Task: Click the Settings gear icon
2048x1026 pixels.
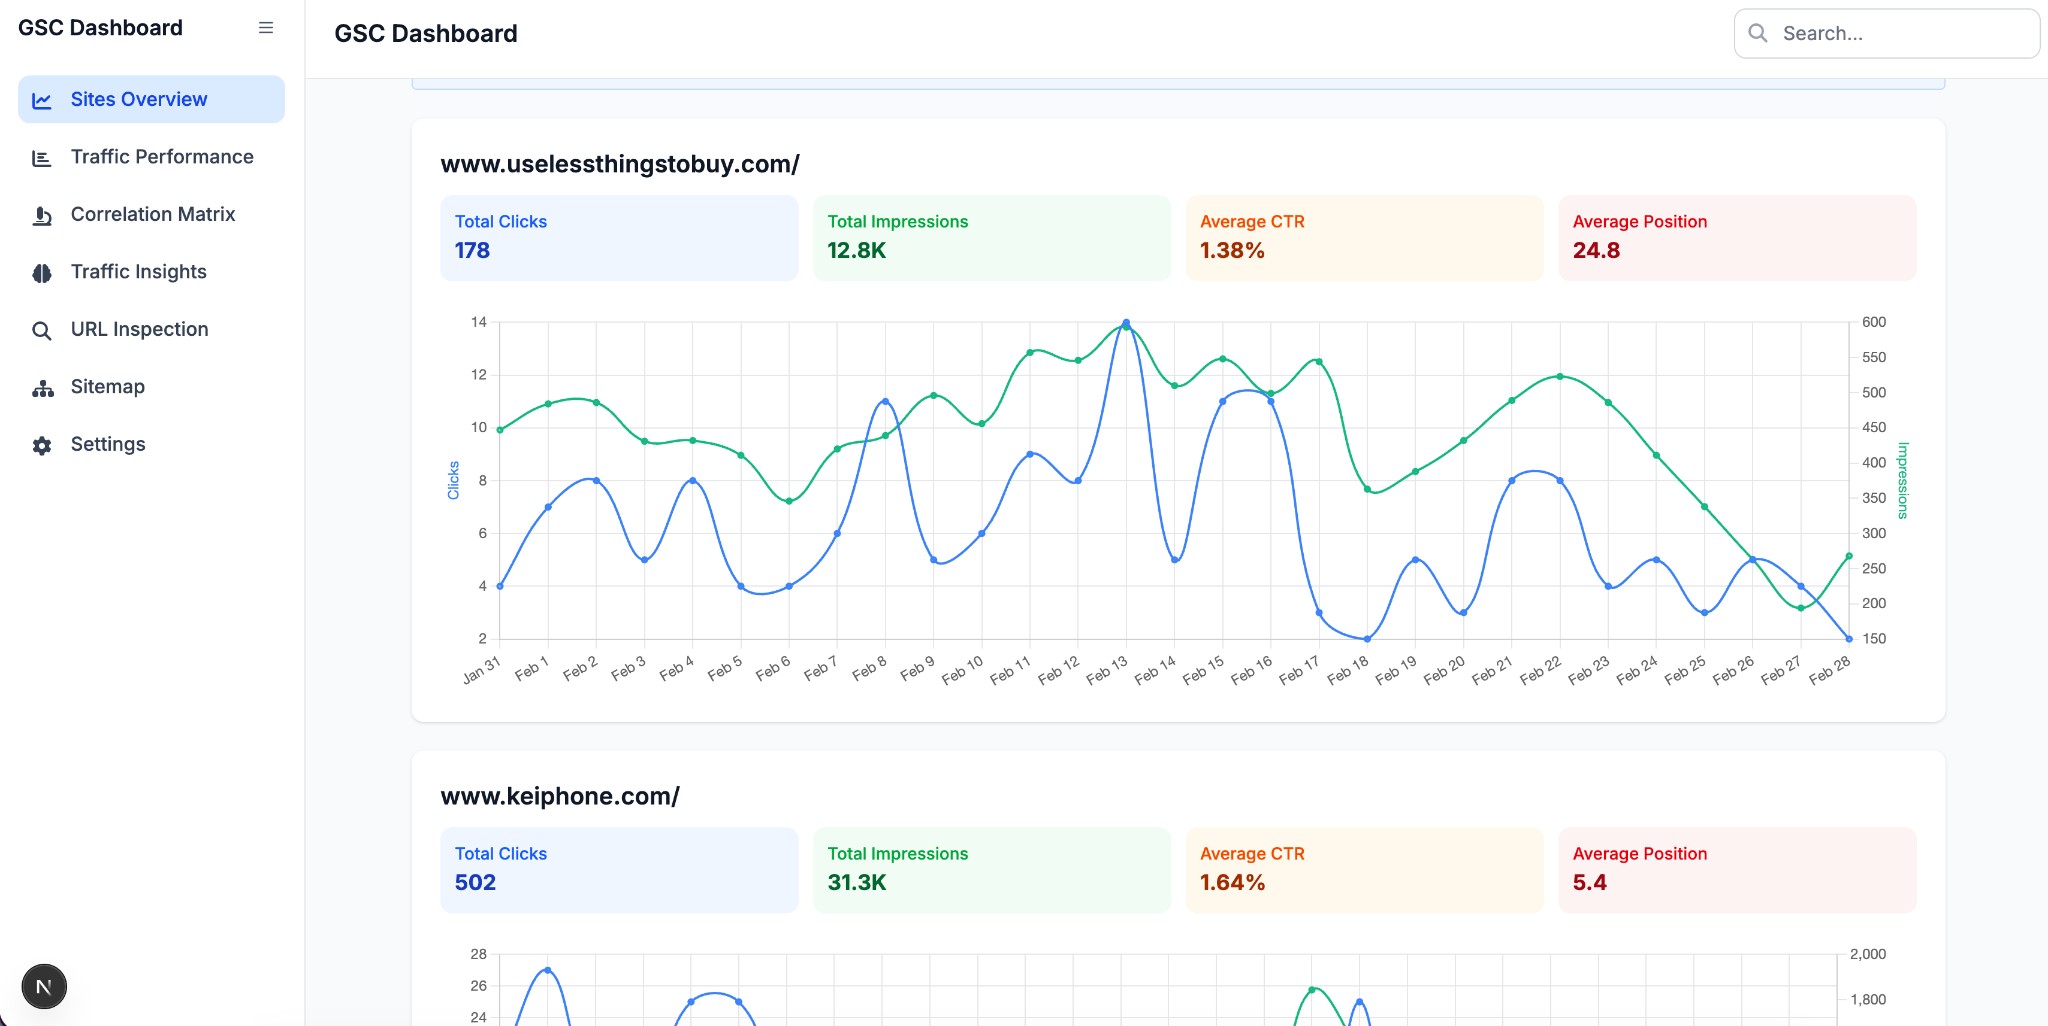Action: pos(42,445)
